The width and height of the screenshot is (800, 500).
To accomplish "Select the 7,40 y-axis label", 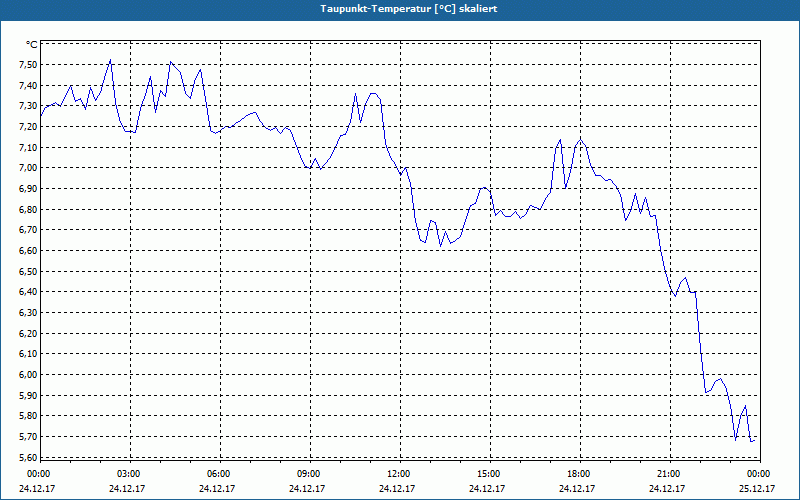I will click(28, 86).
